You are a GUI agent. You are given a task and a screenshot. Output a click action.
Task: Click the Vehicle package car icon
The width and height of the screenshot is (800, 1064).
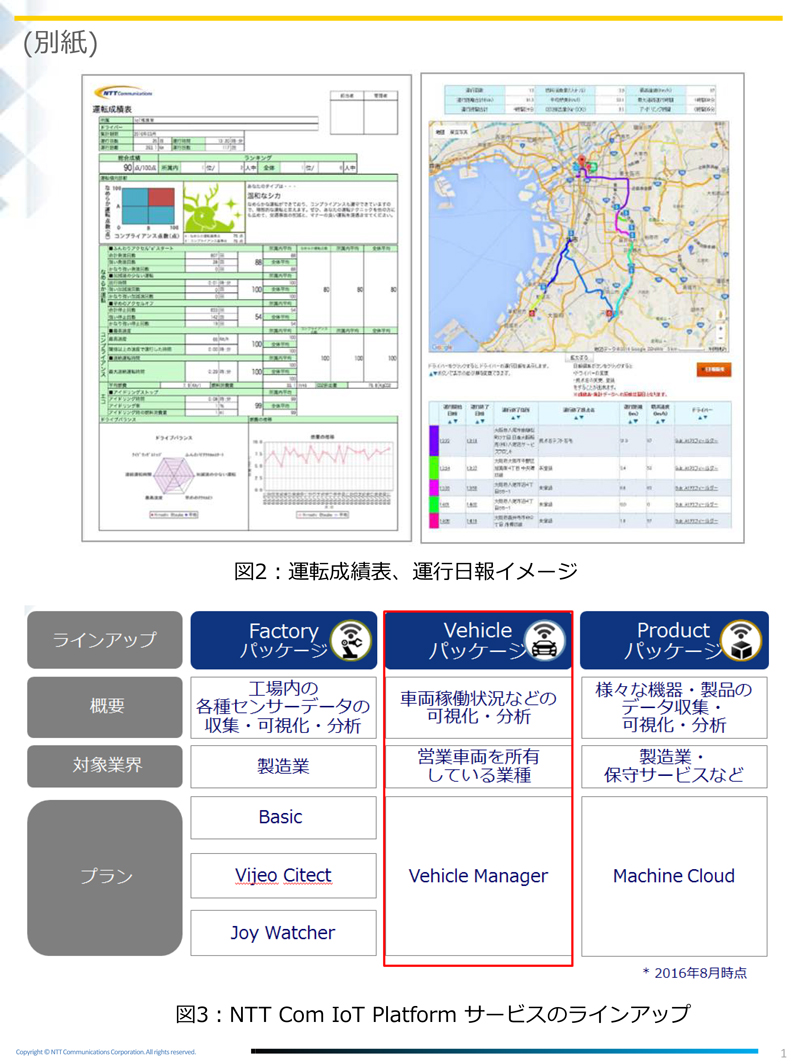click(545, 640)
